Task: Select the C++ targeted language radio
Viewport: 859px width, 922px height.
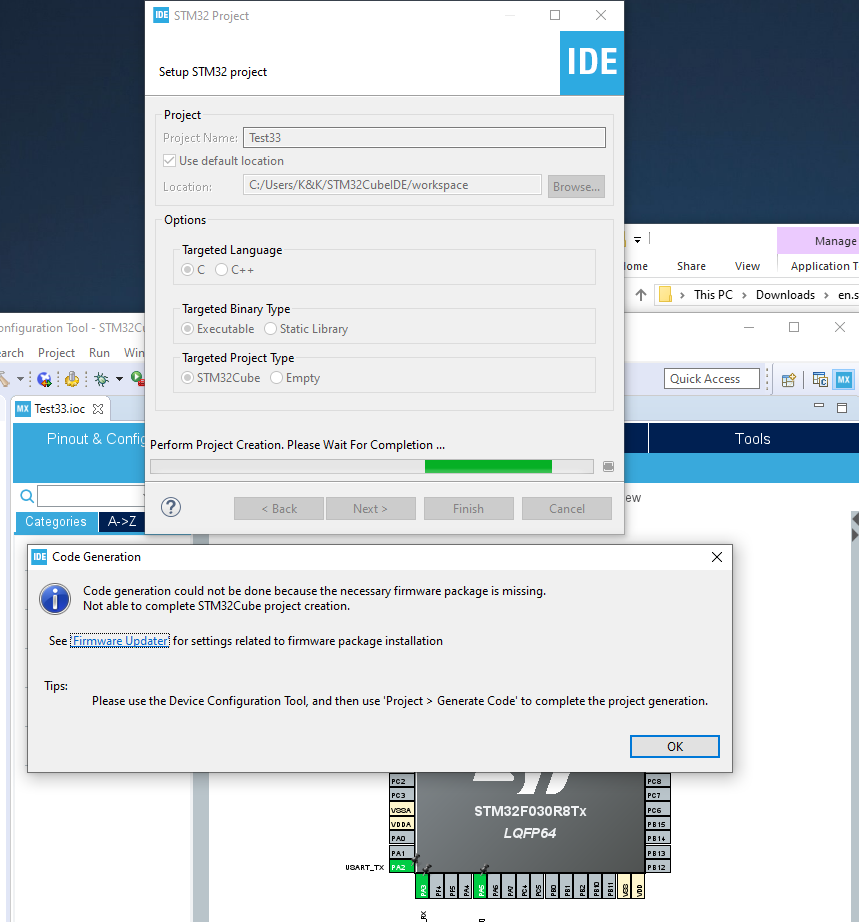Action: [221, 270]
